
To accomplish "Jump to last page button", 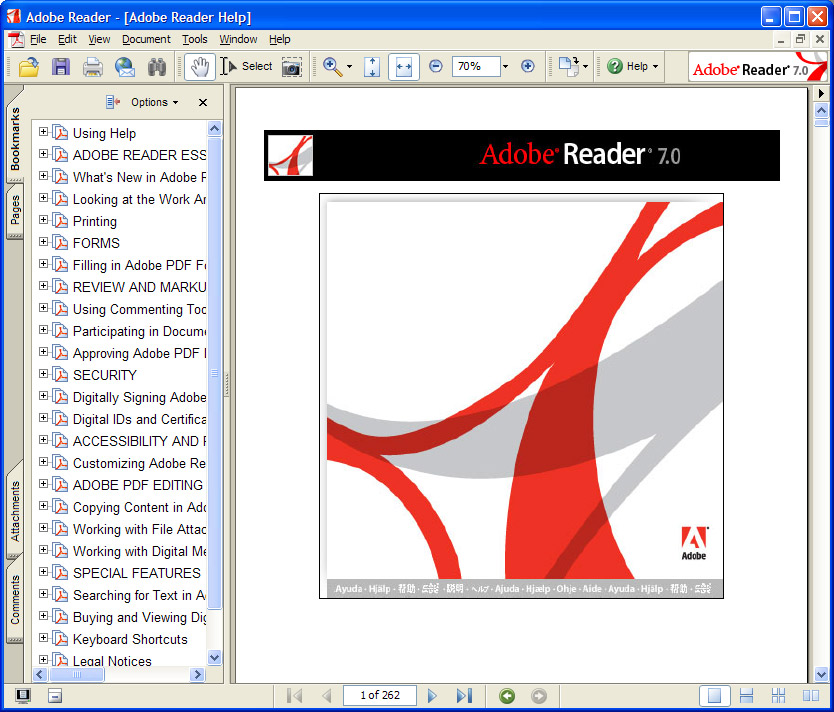I will coord(464,696).
